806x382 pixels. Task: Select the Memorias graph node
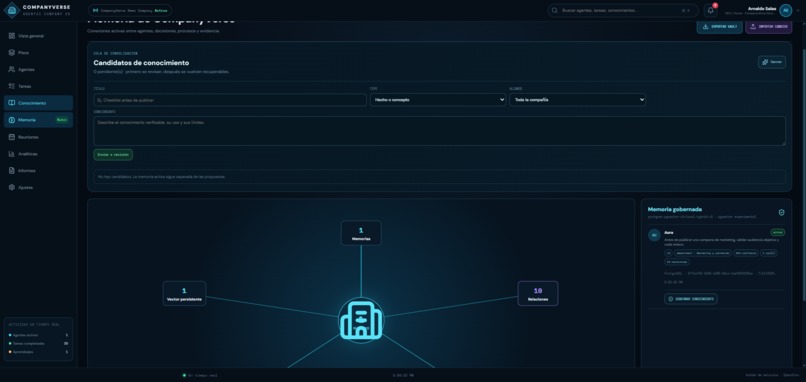click(361, 233)
